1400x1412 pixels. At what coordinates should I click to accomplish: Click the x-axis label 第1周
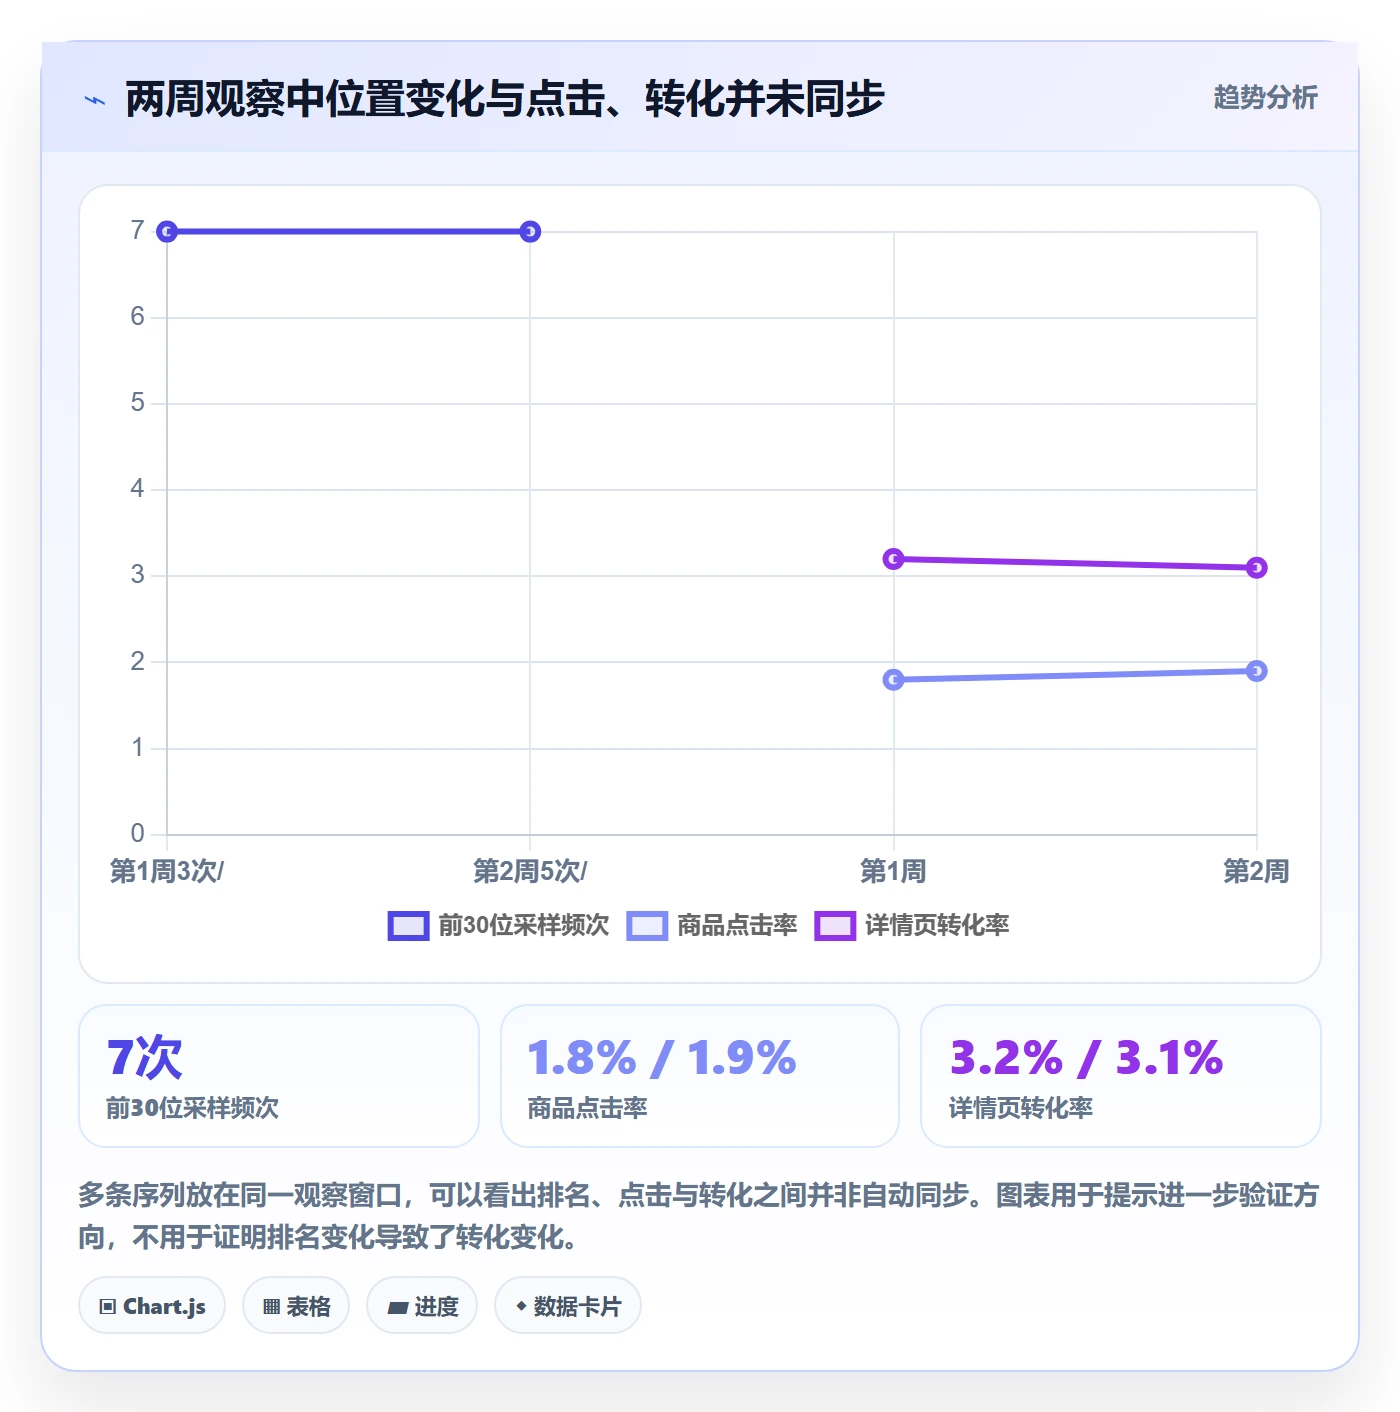893,871
